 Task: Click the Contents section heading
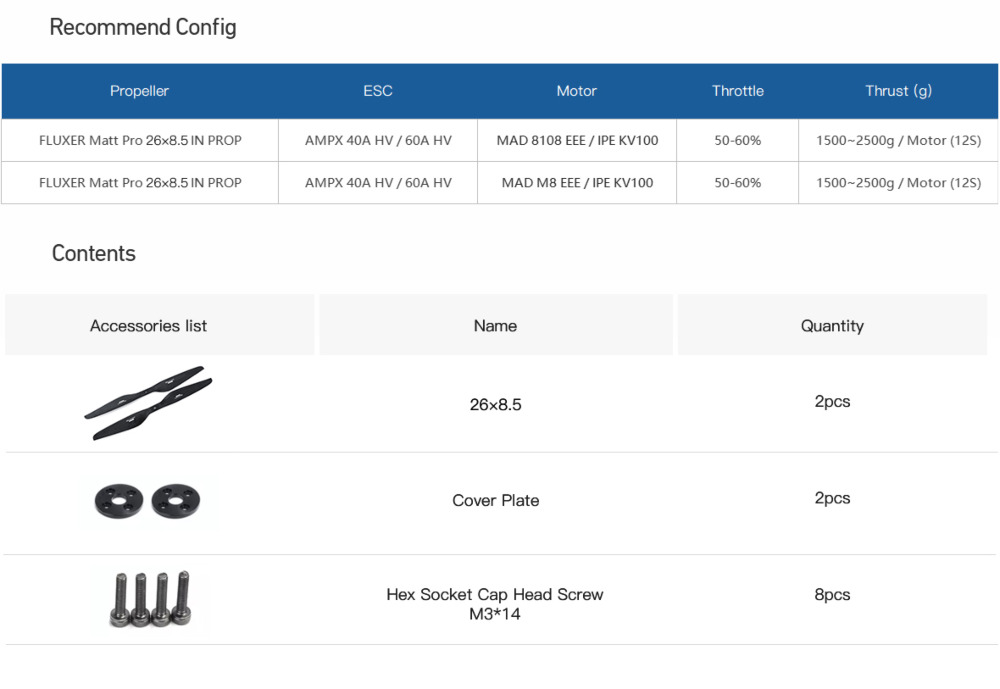coord(94,254)
